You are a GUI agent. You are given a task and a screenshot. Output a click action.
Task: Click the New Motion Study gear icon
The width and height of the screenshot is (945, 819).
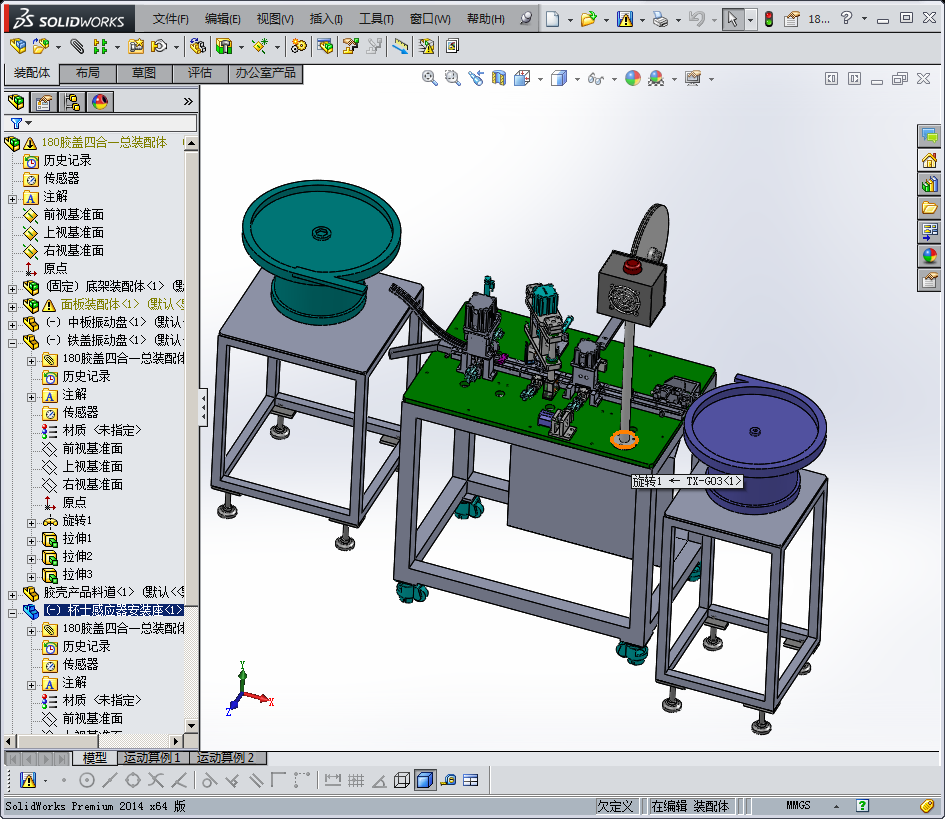(x=298, y=46)
